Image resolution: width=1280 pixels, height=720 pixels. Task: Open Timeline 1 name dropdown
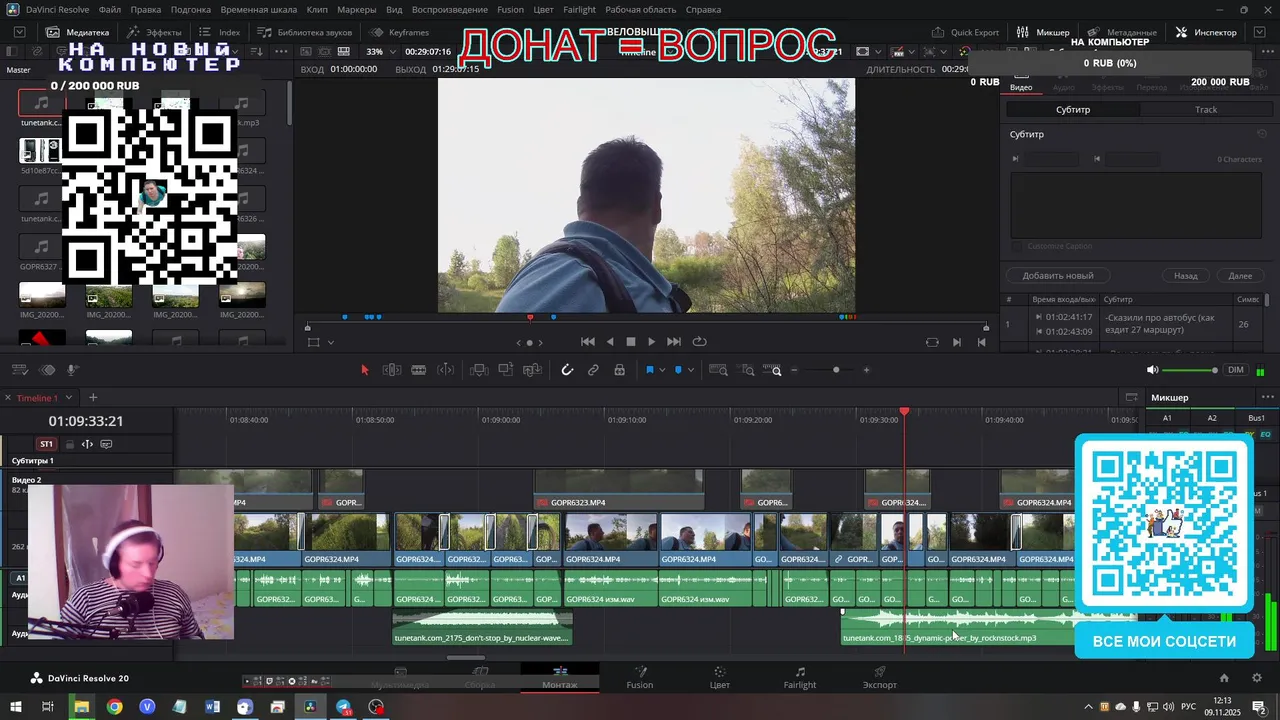(67, 398)
